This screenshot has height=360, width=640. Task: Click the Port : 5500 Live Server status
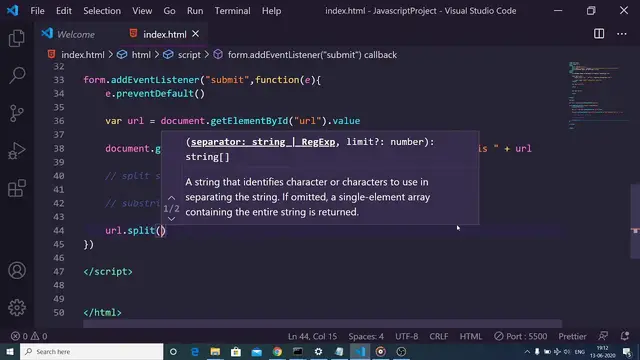pos(520,336)
